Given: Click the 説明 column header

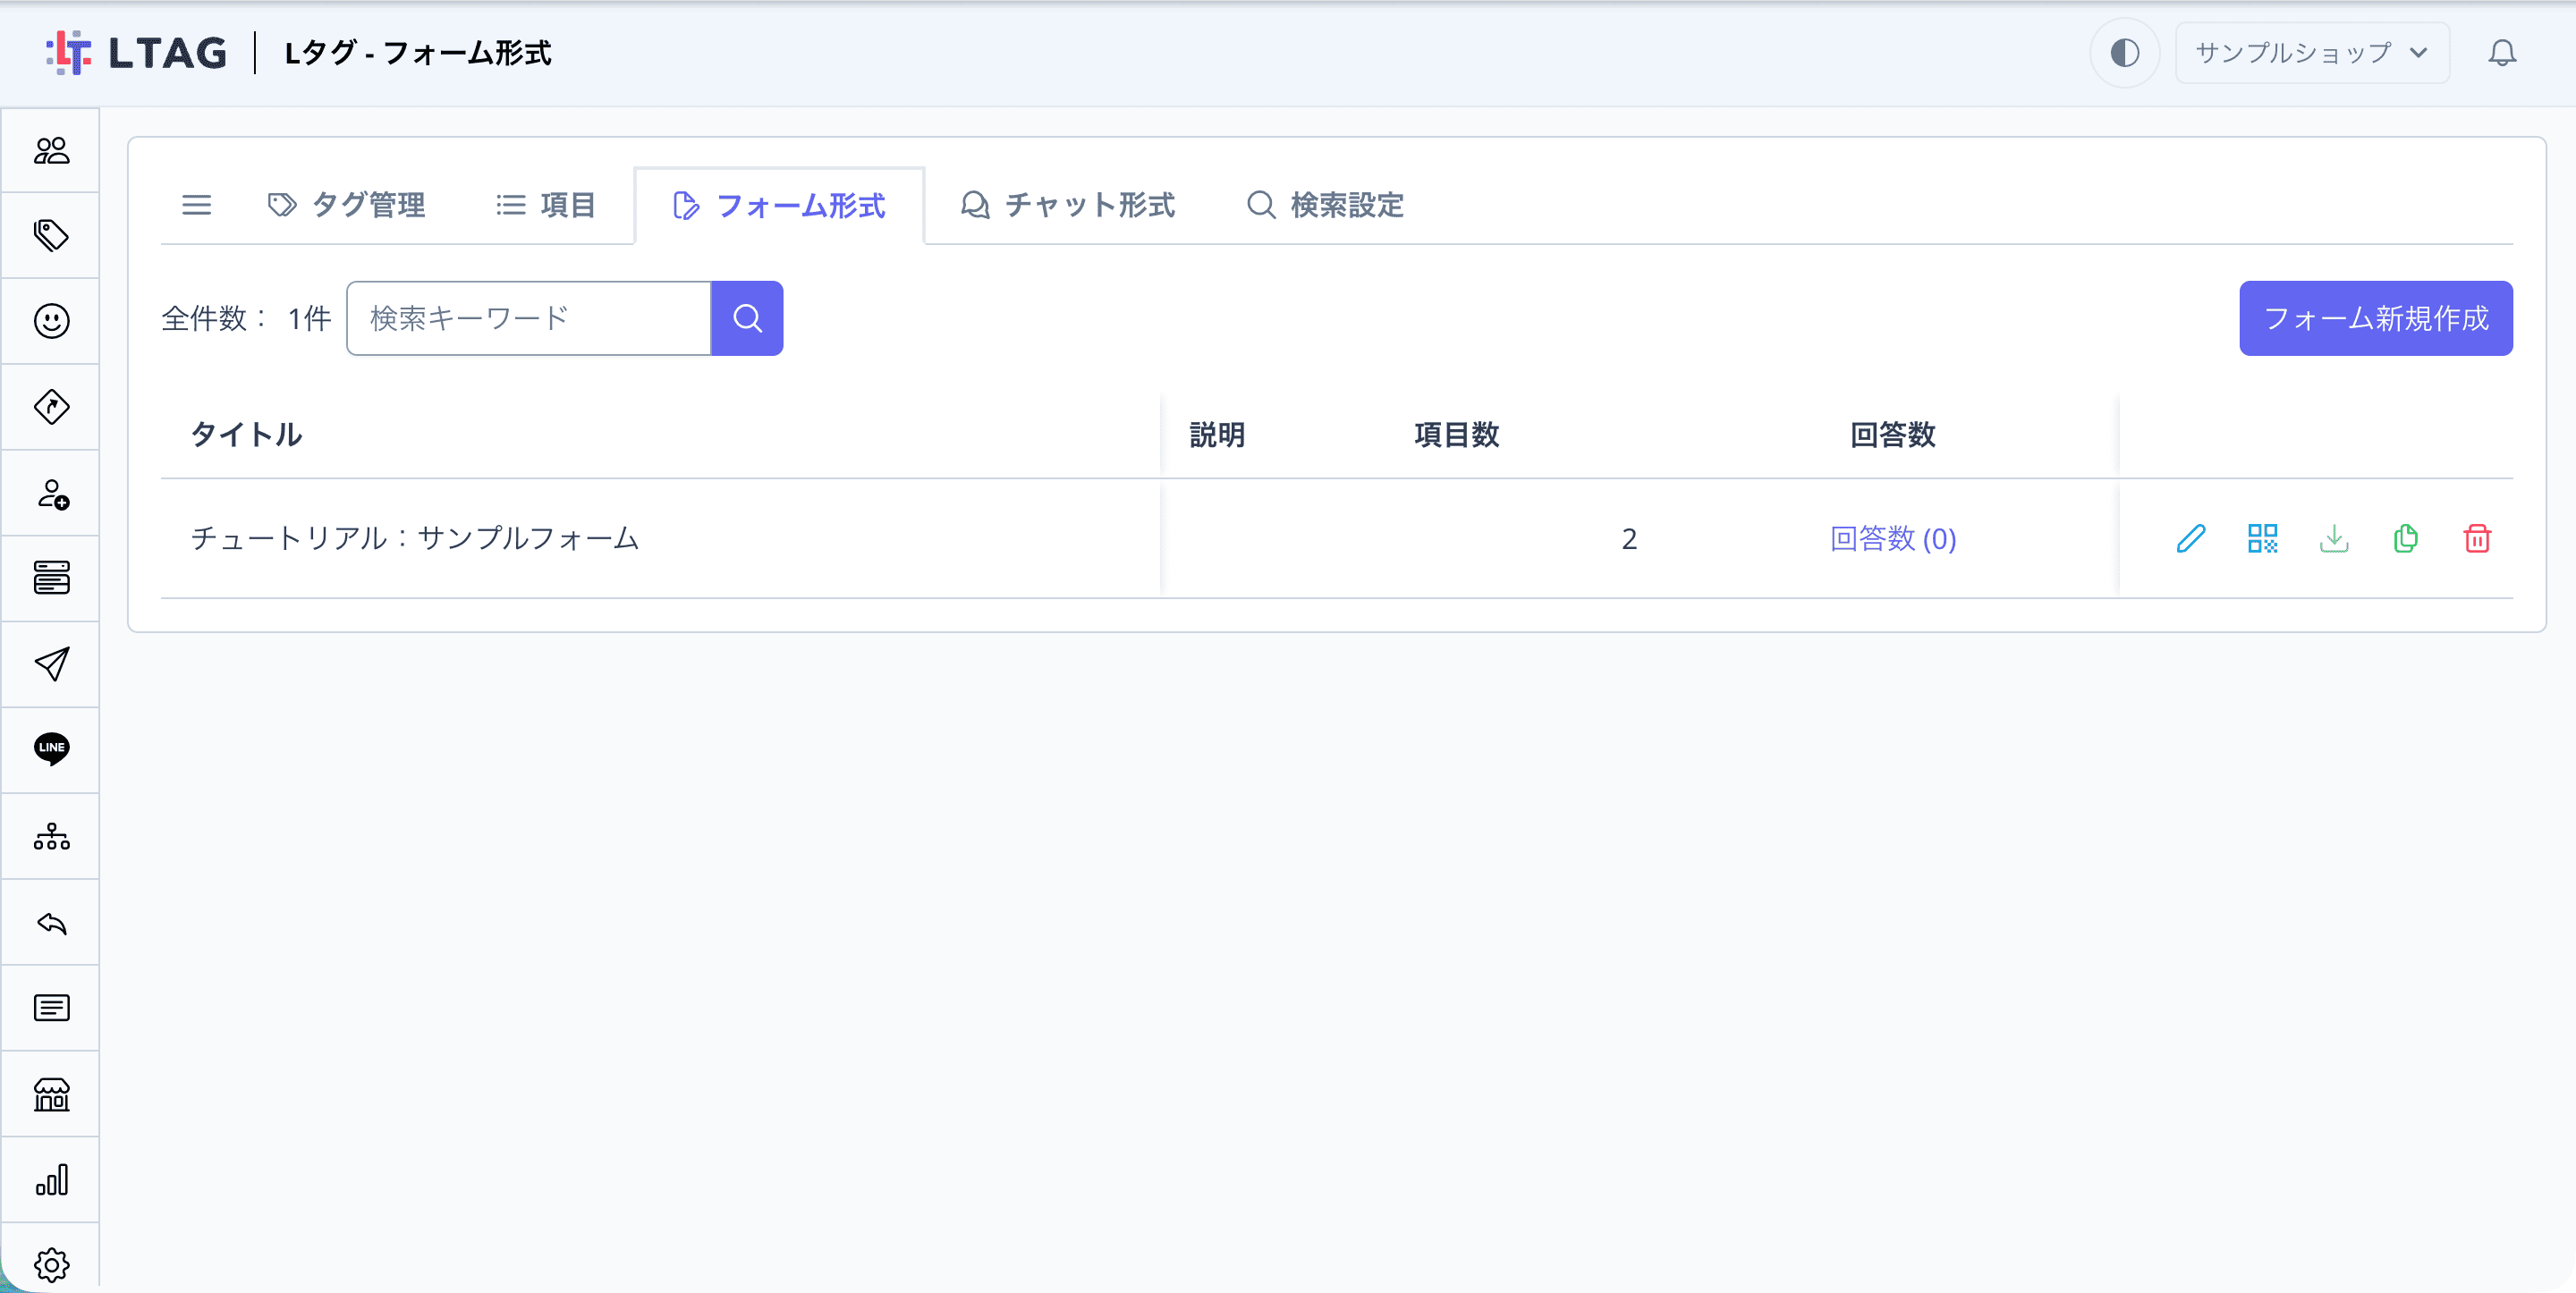Looking at the screenshot, I should (x=1217, y=435).
